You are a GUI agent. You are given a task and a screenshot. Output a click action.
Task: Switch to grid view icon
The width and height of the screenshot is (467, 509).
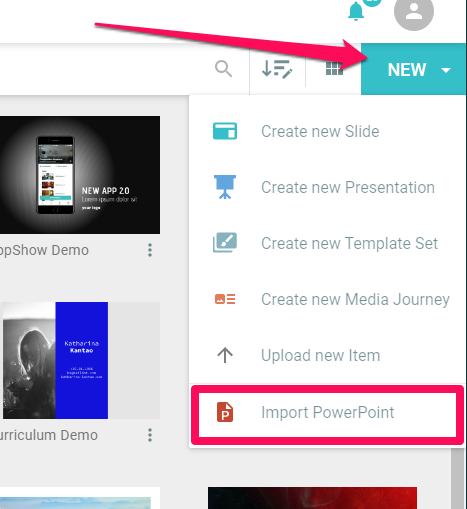pyautogui.click(x=334, y=69)
